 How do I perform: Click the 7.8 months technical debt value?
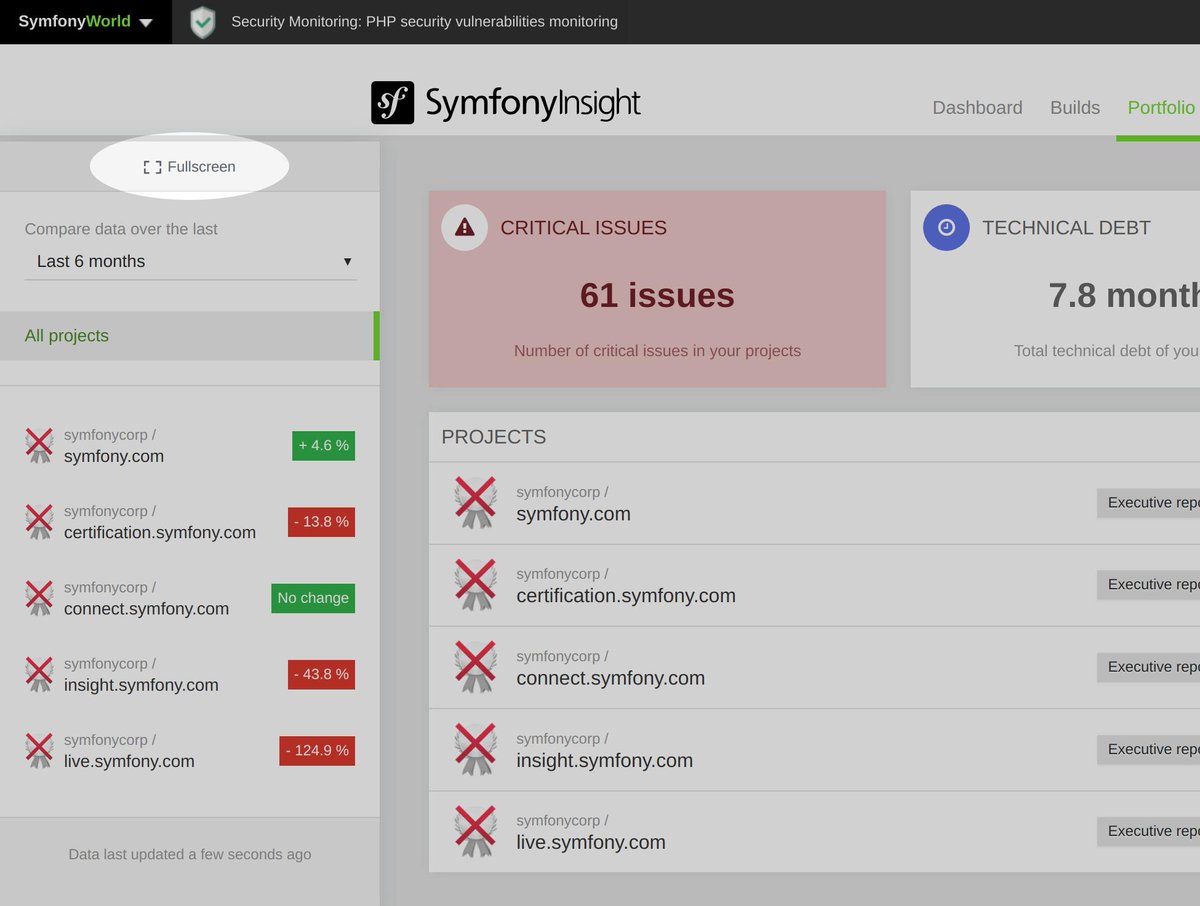1124,295
